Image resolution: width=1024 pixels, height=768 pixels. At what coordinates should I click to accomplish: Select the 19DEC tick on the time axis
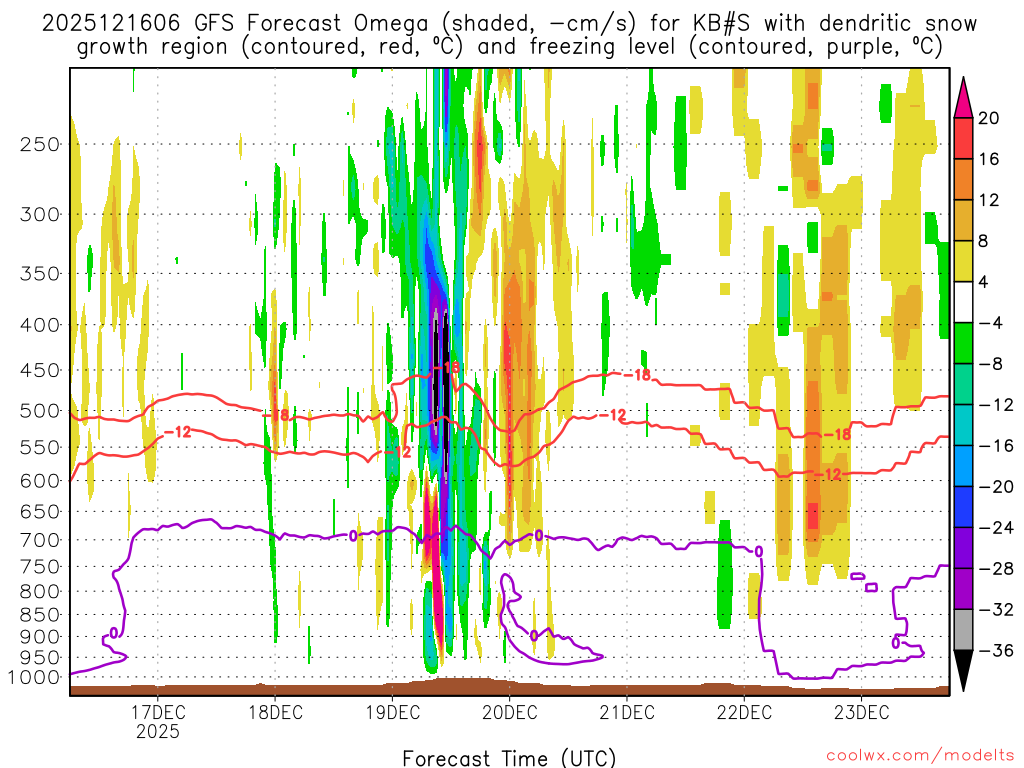(x=392, y=712)
